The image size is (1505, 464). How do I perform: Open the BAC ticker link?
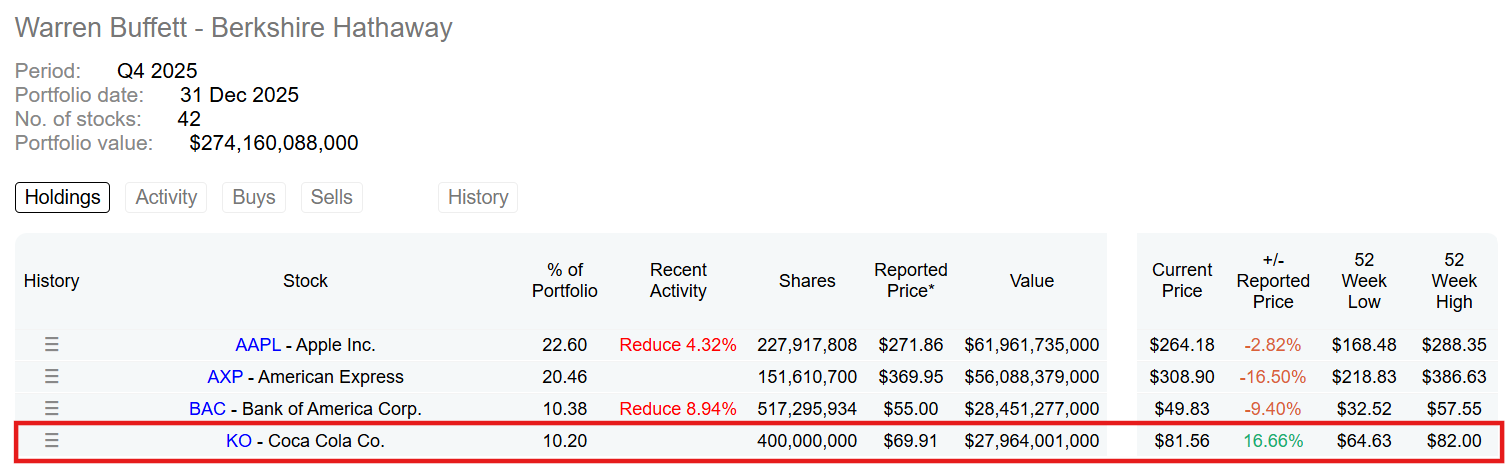[207, 409]
